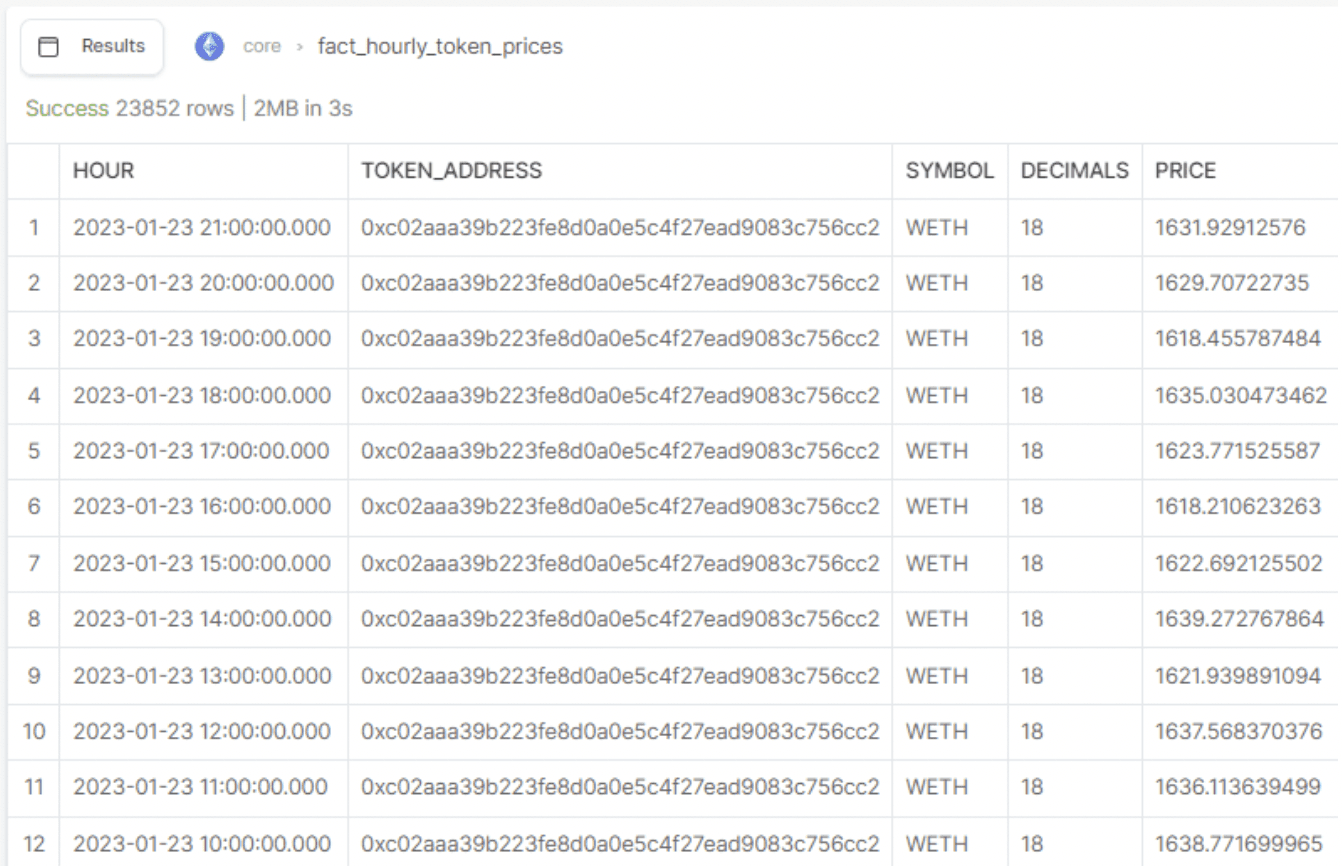This screenshot has height=866, width=1342.
Task: Select the SYMBOL column header
Action: click(948, 170)
